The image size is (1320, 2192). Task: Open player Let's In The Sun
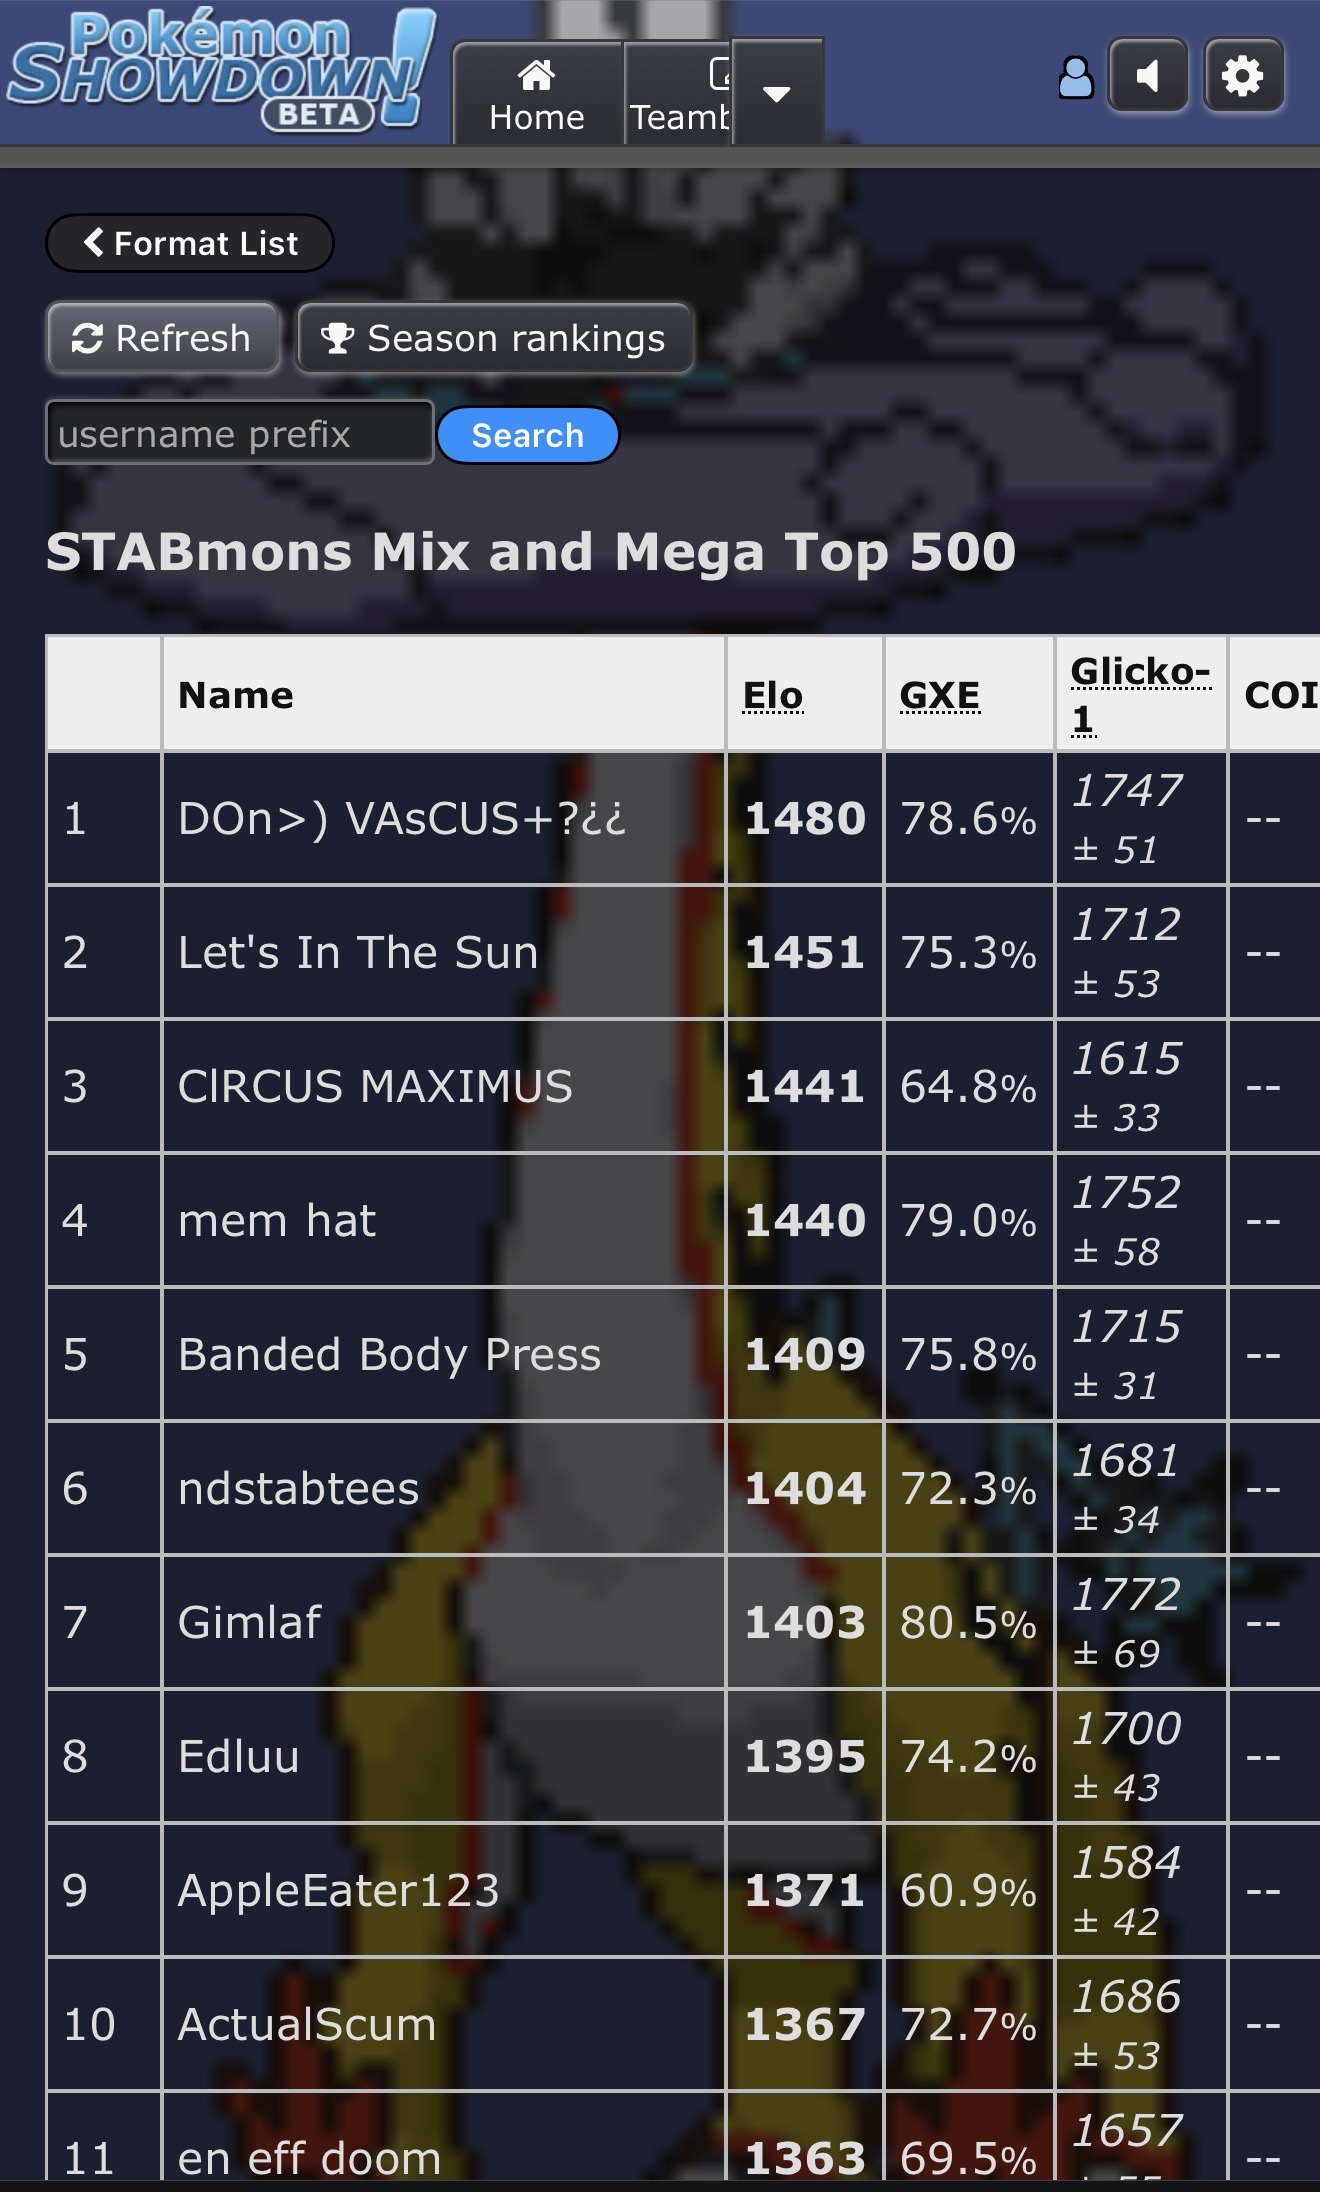click(x=358, y=952)
